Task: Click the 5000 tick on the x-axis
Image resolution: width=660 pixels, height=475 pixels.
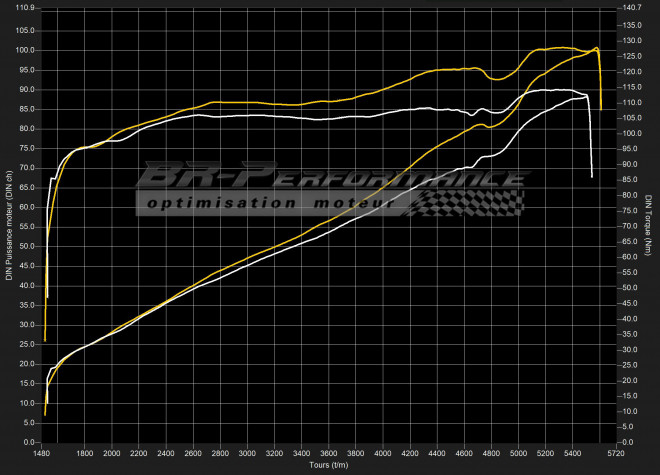Action: coord(515,452)
